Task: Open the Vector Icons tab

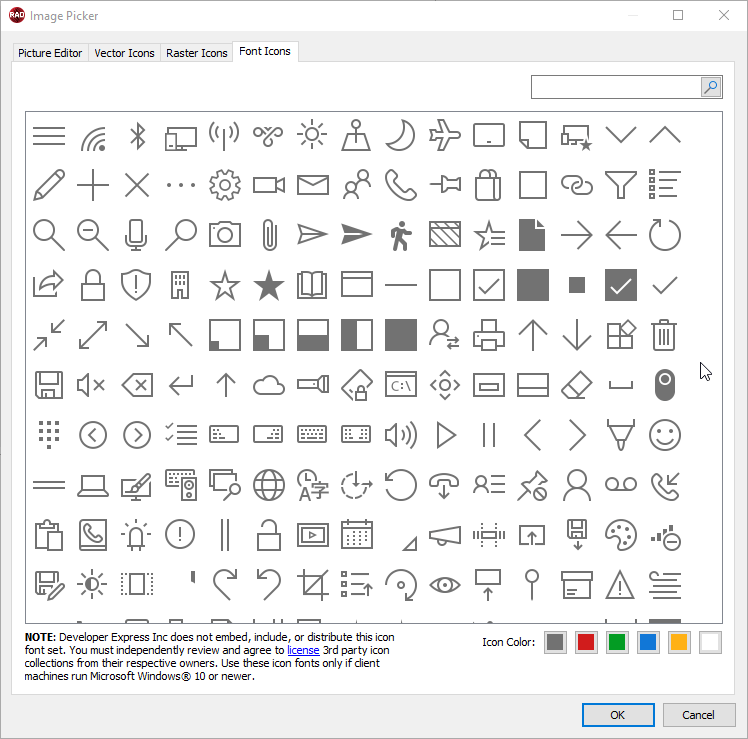Action: pos(124,53)
